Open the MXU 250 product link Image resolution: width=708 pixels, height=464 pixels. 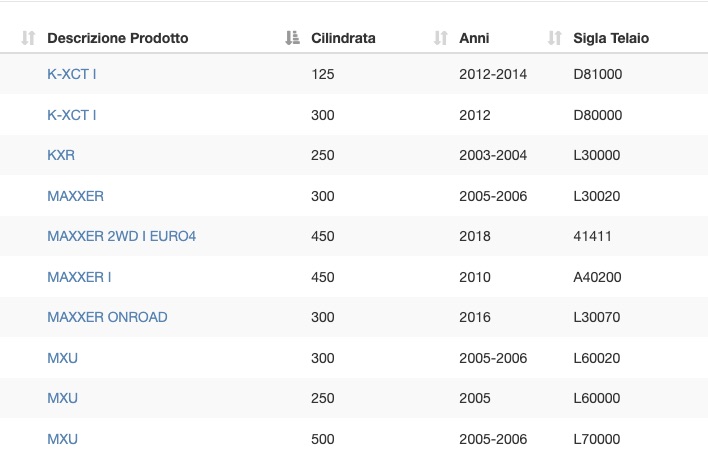62,398
